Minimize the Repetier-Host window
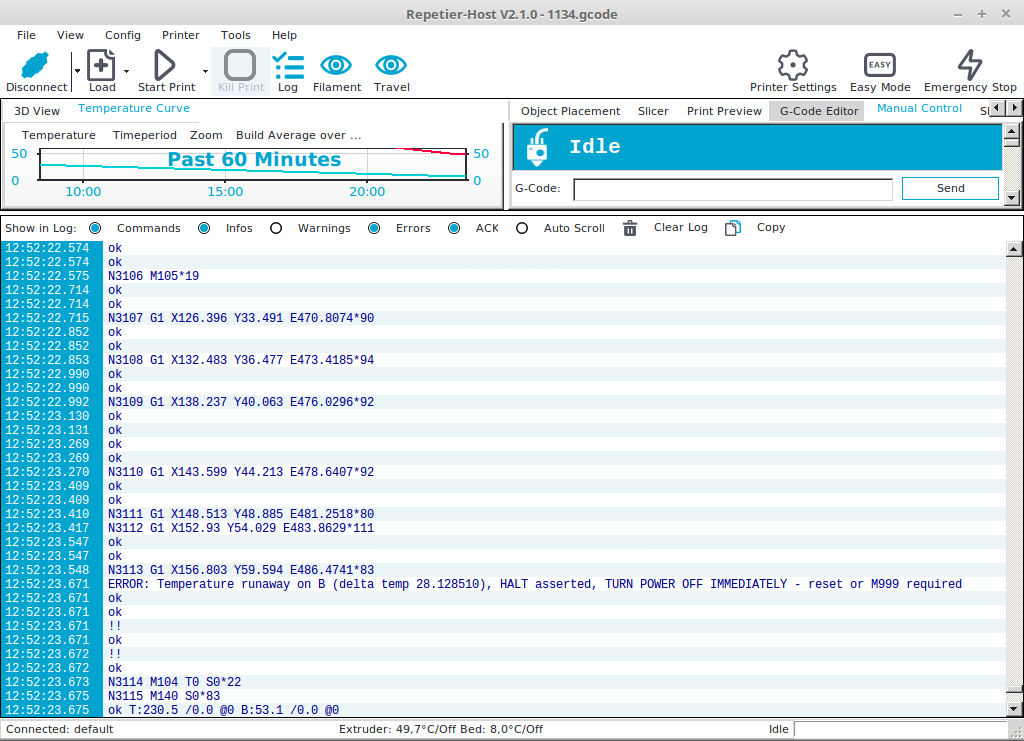Viewport: 1024px width, 741px height. click(x=957, y=14)
